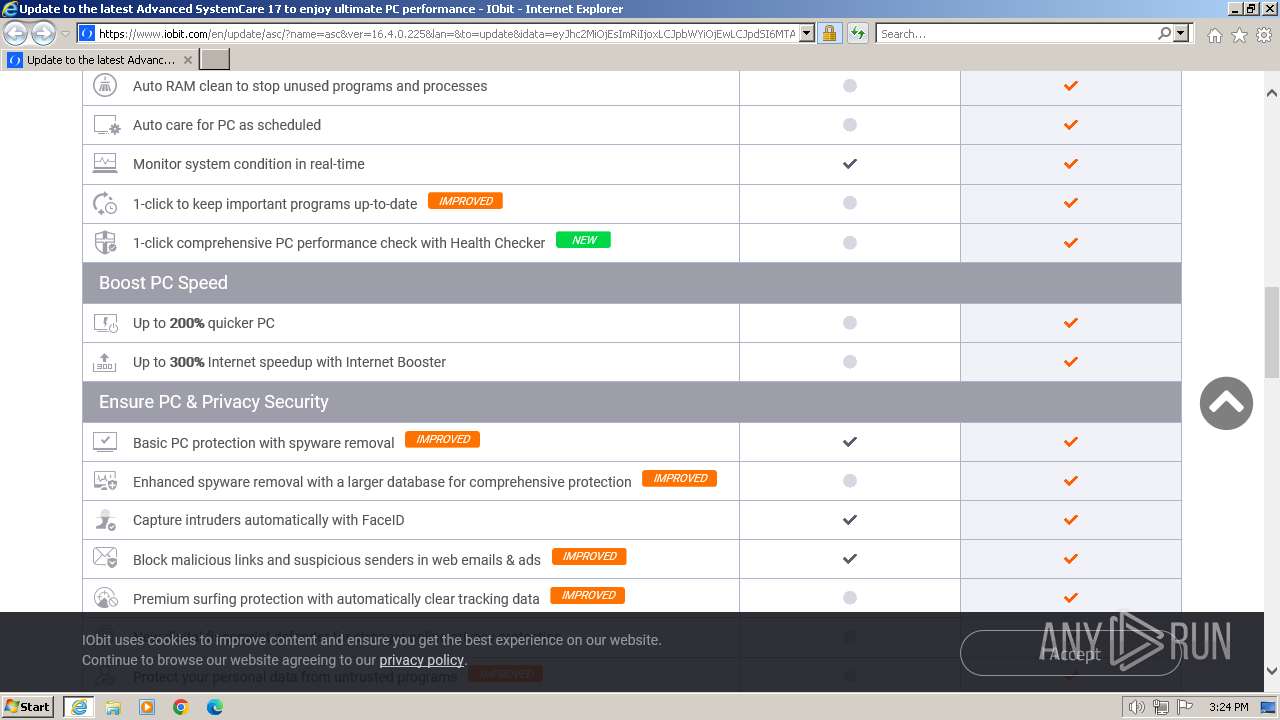
Task: Click the network tray icon
Action: point(1161,707)
